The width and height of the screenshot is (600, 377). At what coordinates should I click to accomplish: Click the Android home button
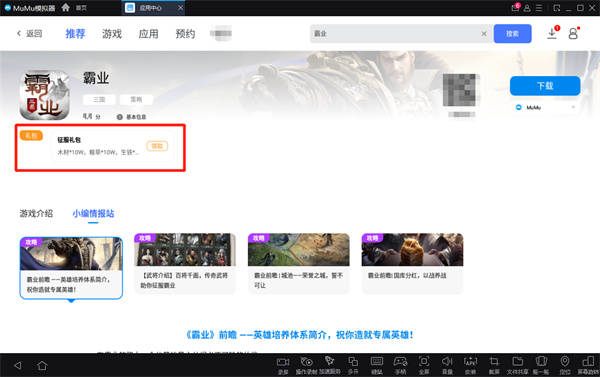tap(42, 366)
